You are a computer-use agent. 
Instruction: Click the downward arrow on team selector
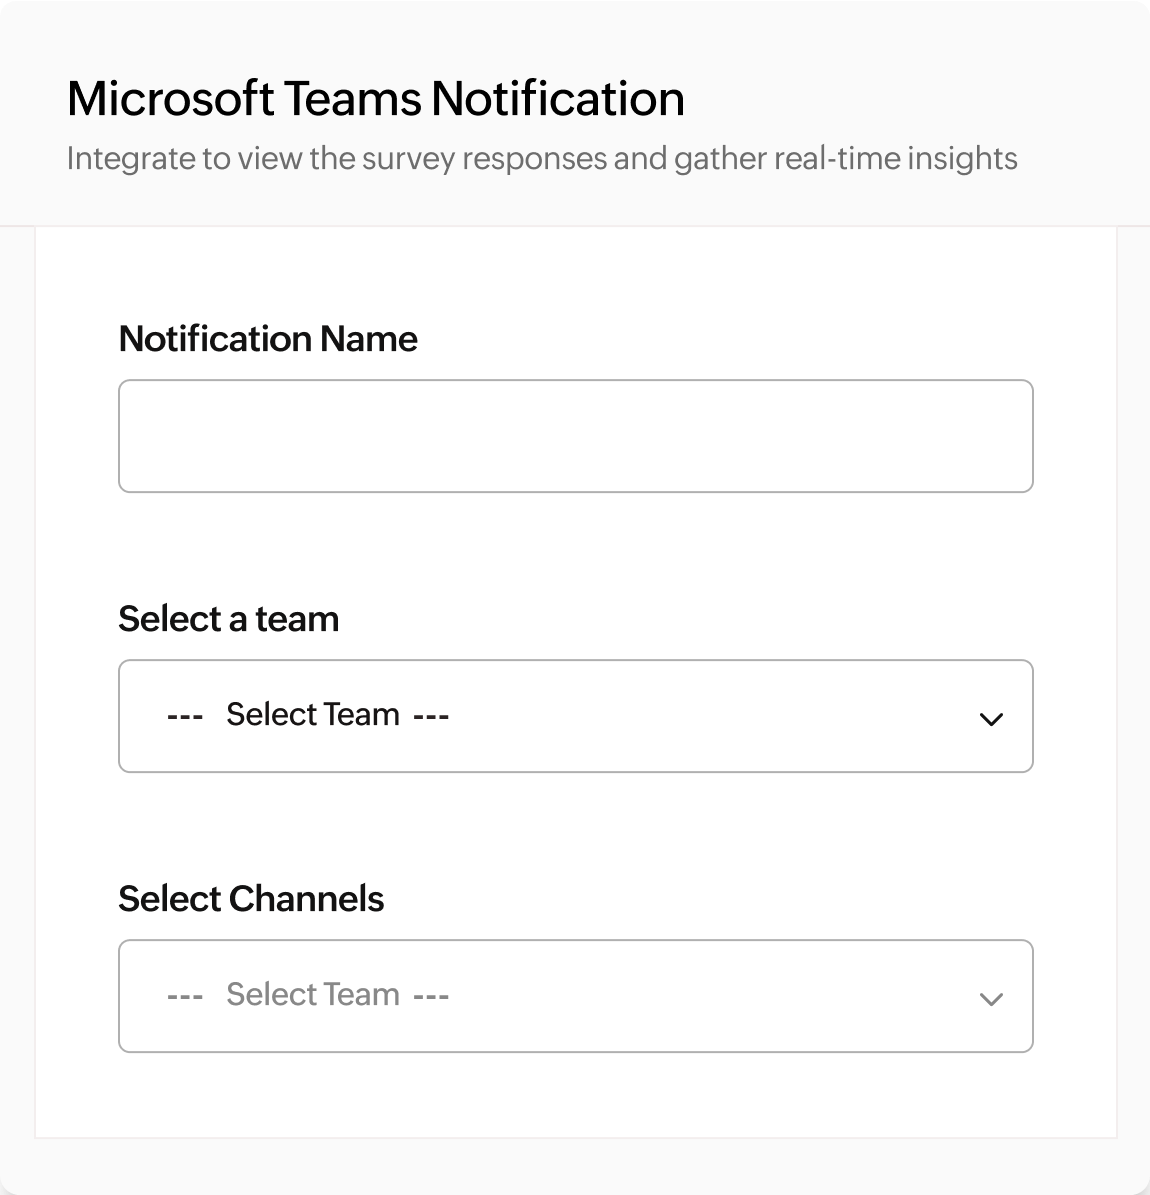pyautogui.click(x=992, y=717)
